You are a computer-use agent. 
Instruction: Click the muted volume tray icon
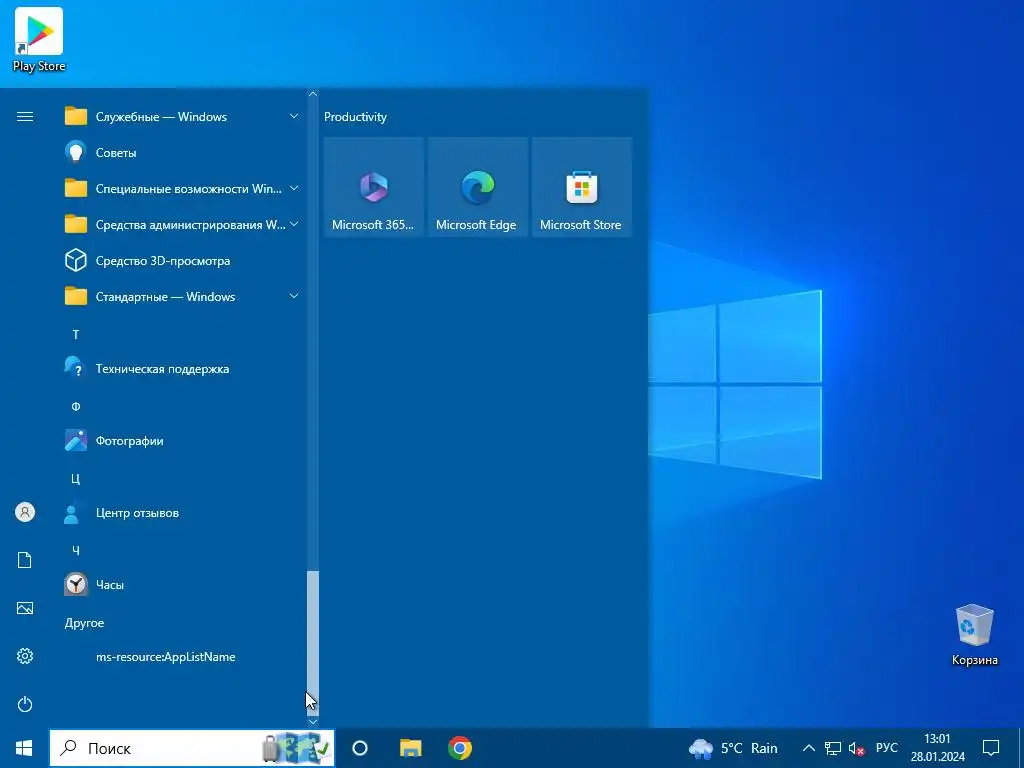[856, 748]
